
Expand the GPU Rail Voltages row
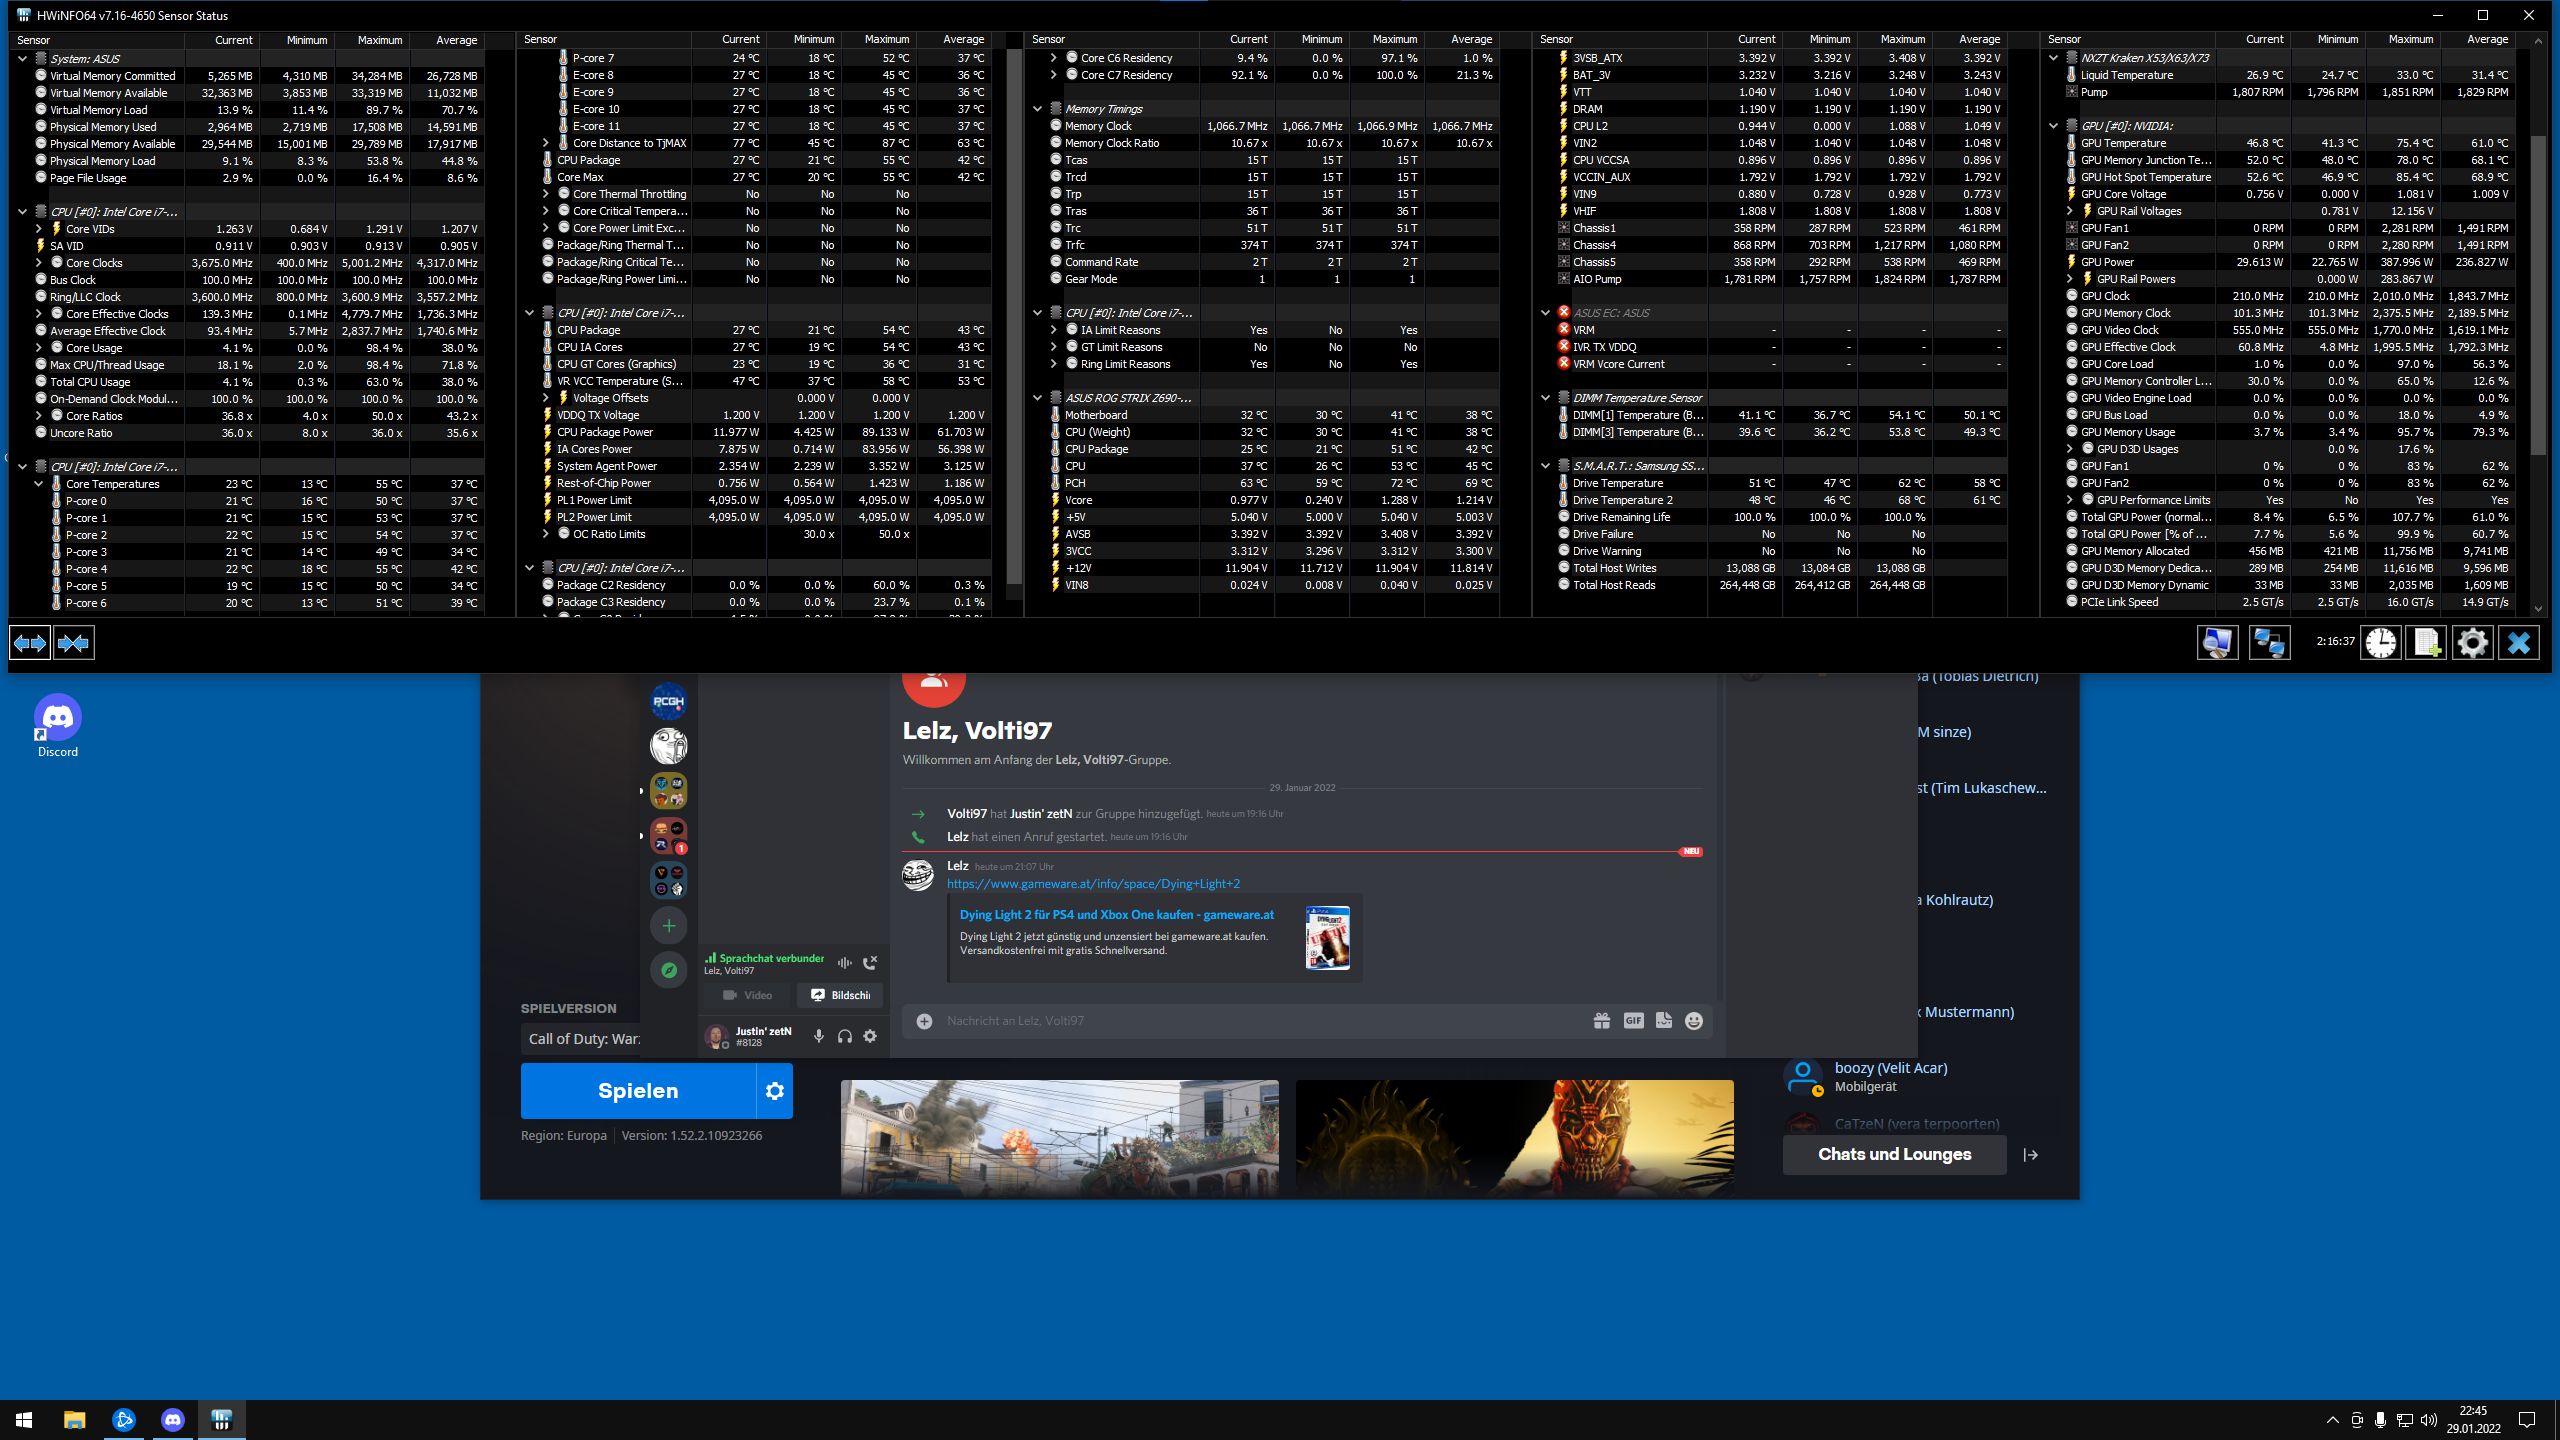(2070, 211)
